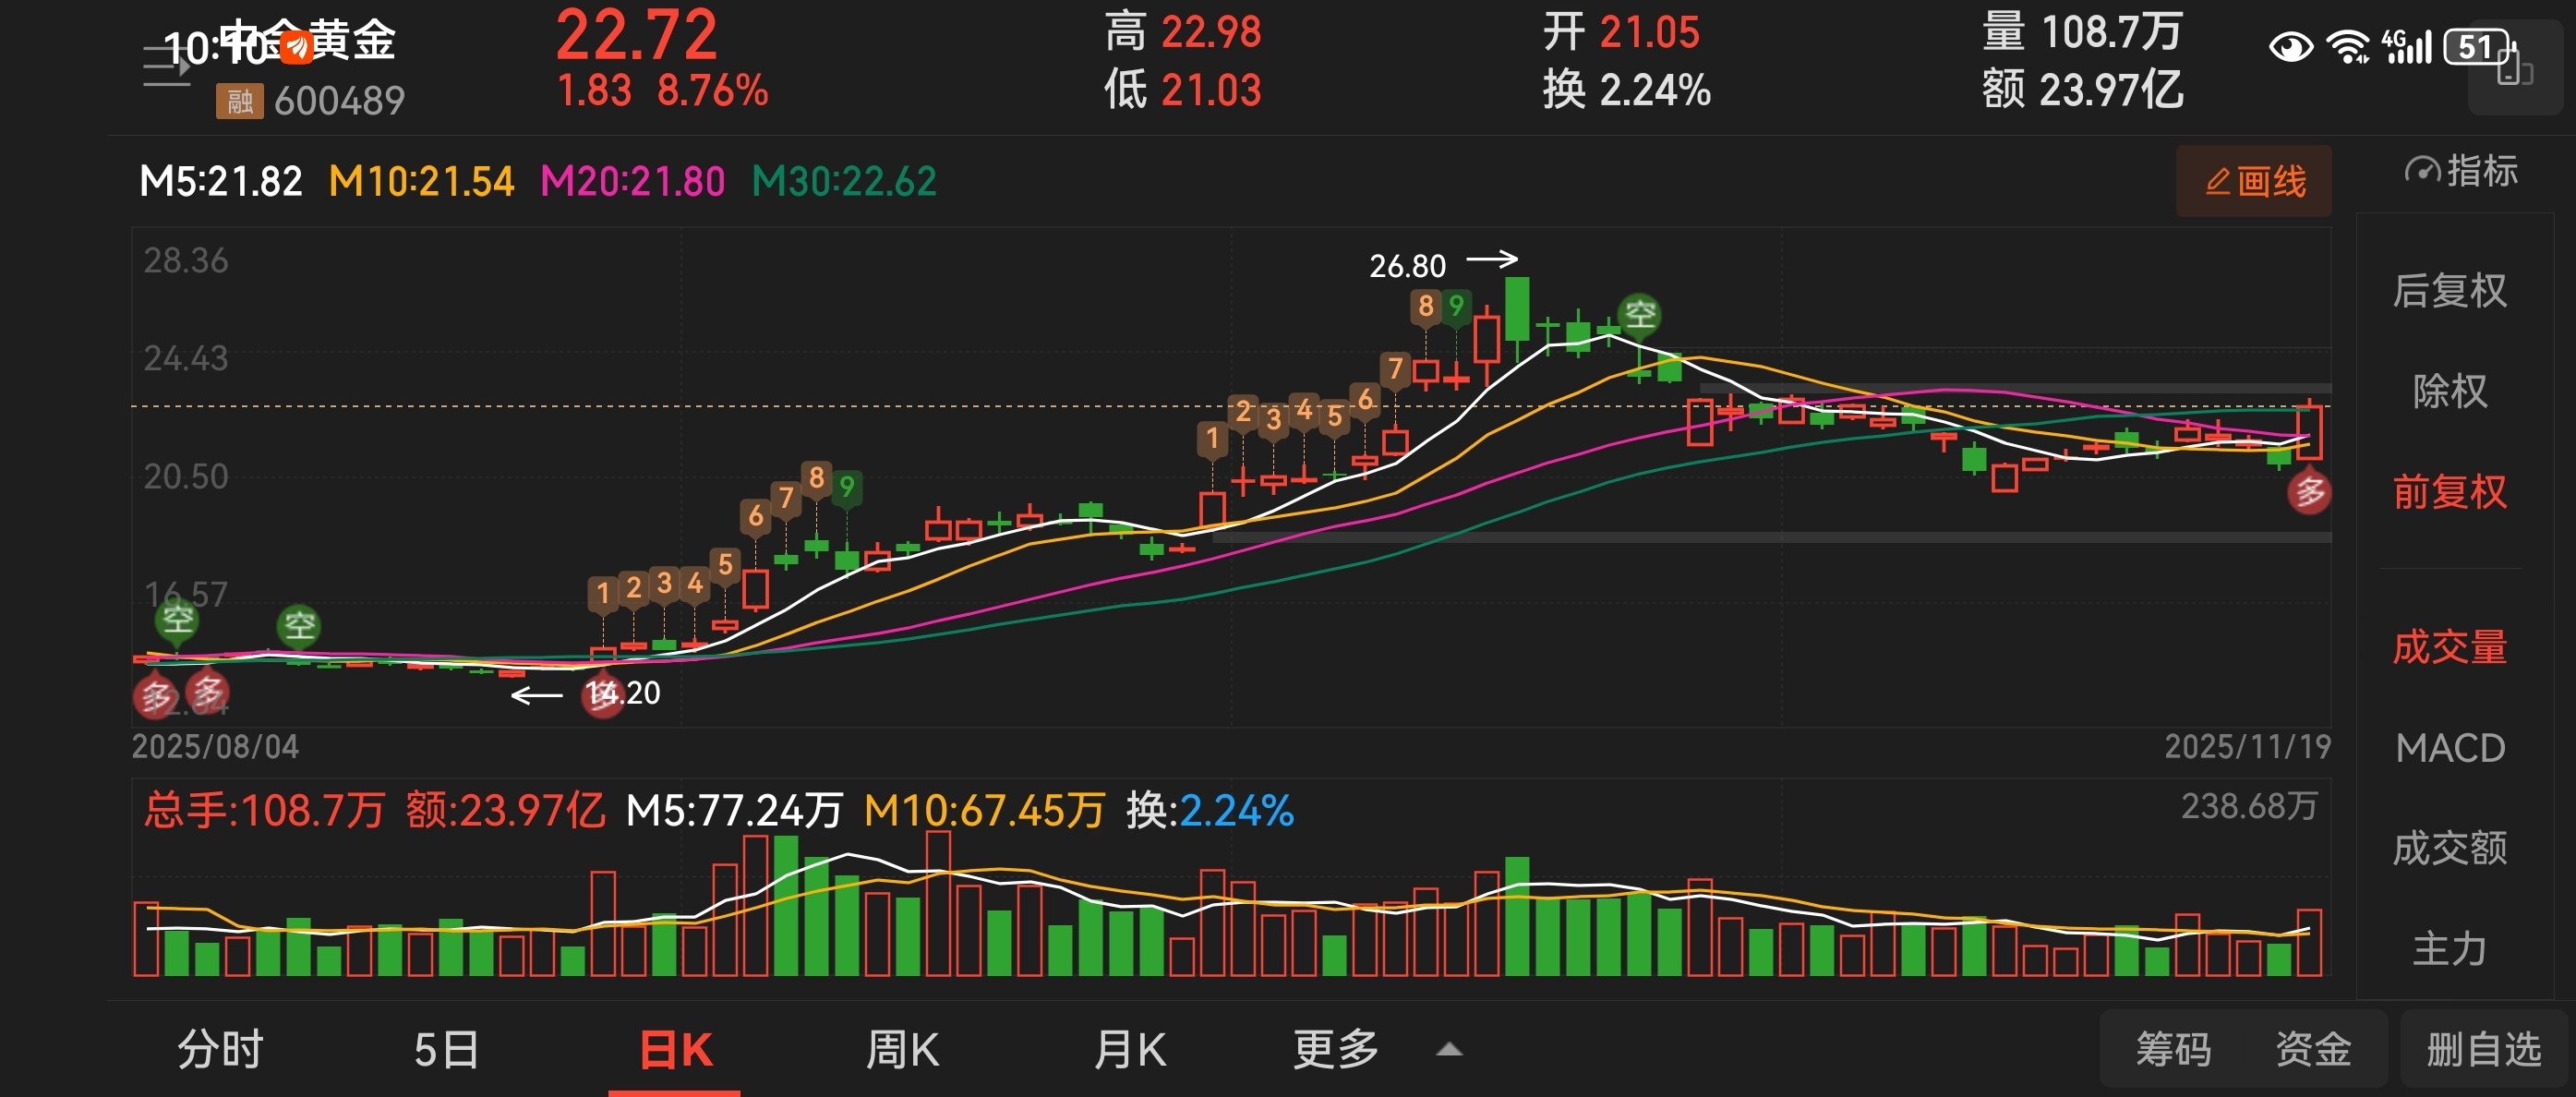Tap the 融 margin badge icon
The width and height of the screenshot is (2576, 1097).
[239, 101]
